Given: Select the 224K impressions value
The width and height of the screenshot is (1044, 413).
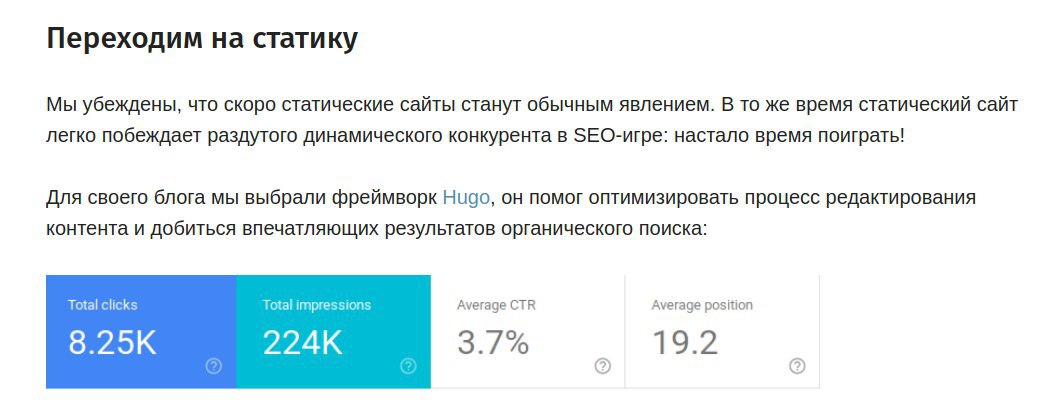Looking at the screenshot, I should [x=303, y=343].
